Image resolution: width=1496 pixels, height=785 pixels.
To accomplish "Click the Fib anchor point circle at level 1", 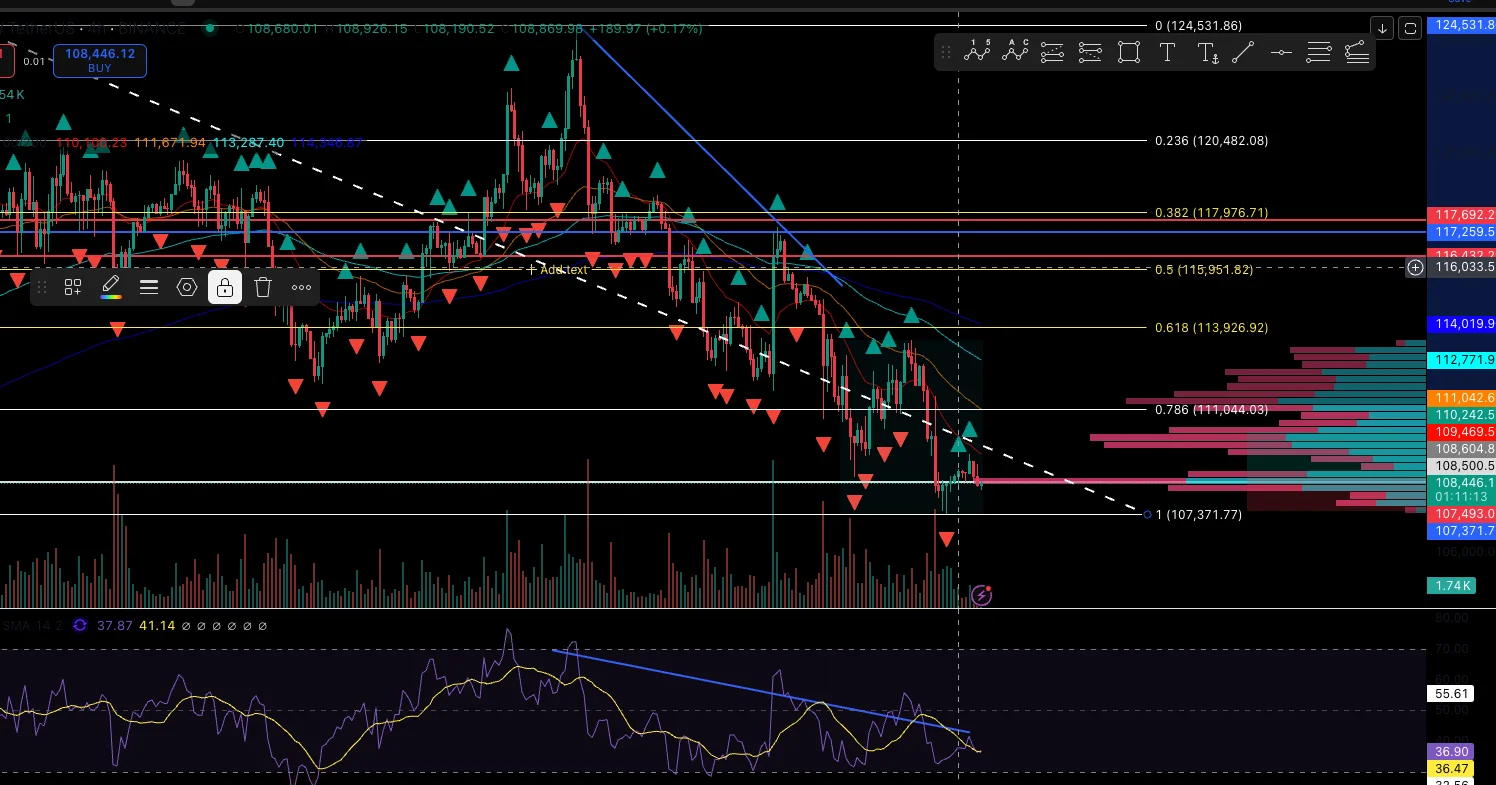I will click(x=1146, y=515).
